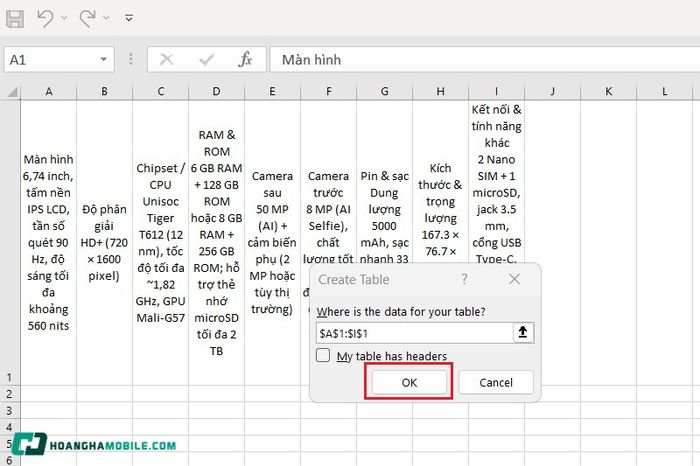
Task: Select column J header
Action: (553, 92)
